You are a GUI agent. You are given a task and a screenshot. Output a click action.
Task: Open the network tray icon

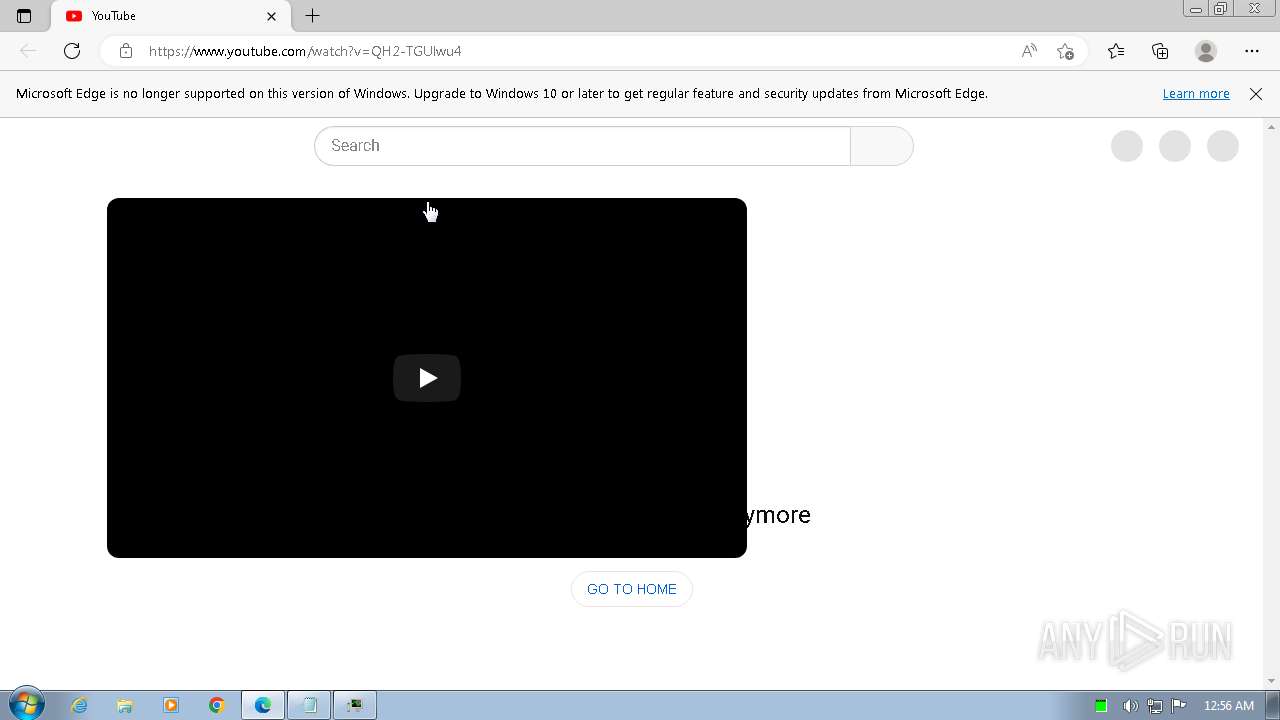pyautogui.click(x=1154, y=706)
